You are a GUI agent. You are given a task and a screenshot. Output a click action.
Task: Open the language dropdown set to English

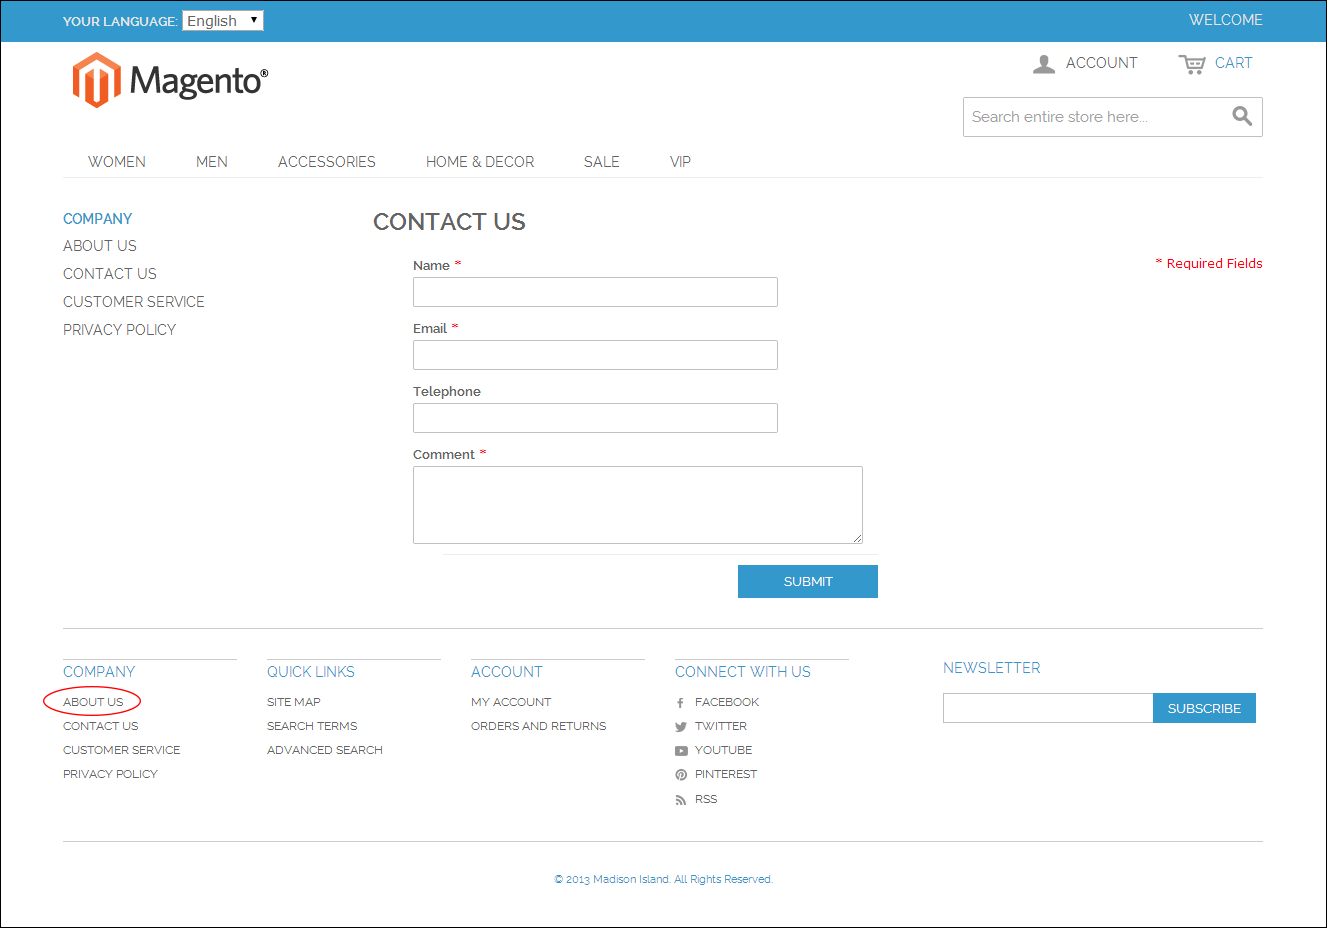(223, 21)
